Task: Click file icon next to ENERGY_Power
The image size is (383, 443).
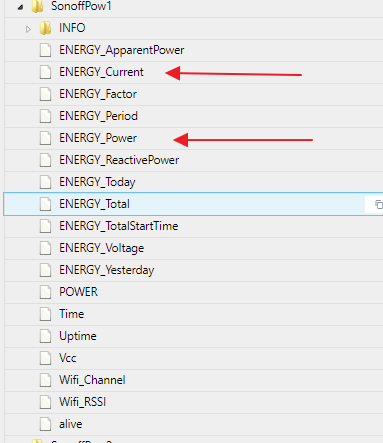Action: tap(45, 138)
